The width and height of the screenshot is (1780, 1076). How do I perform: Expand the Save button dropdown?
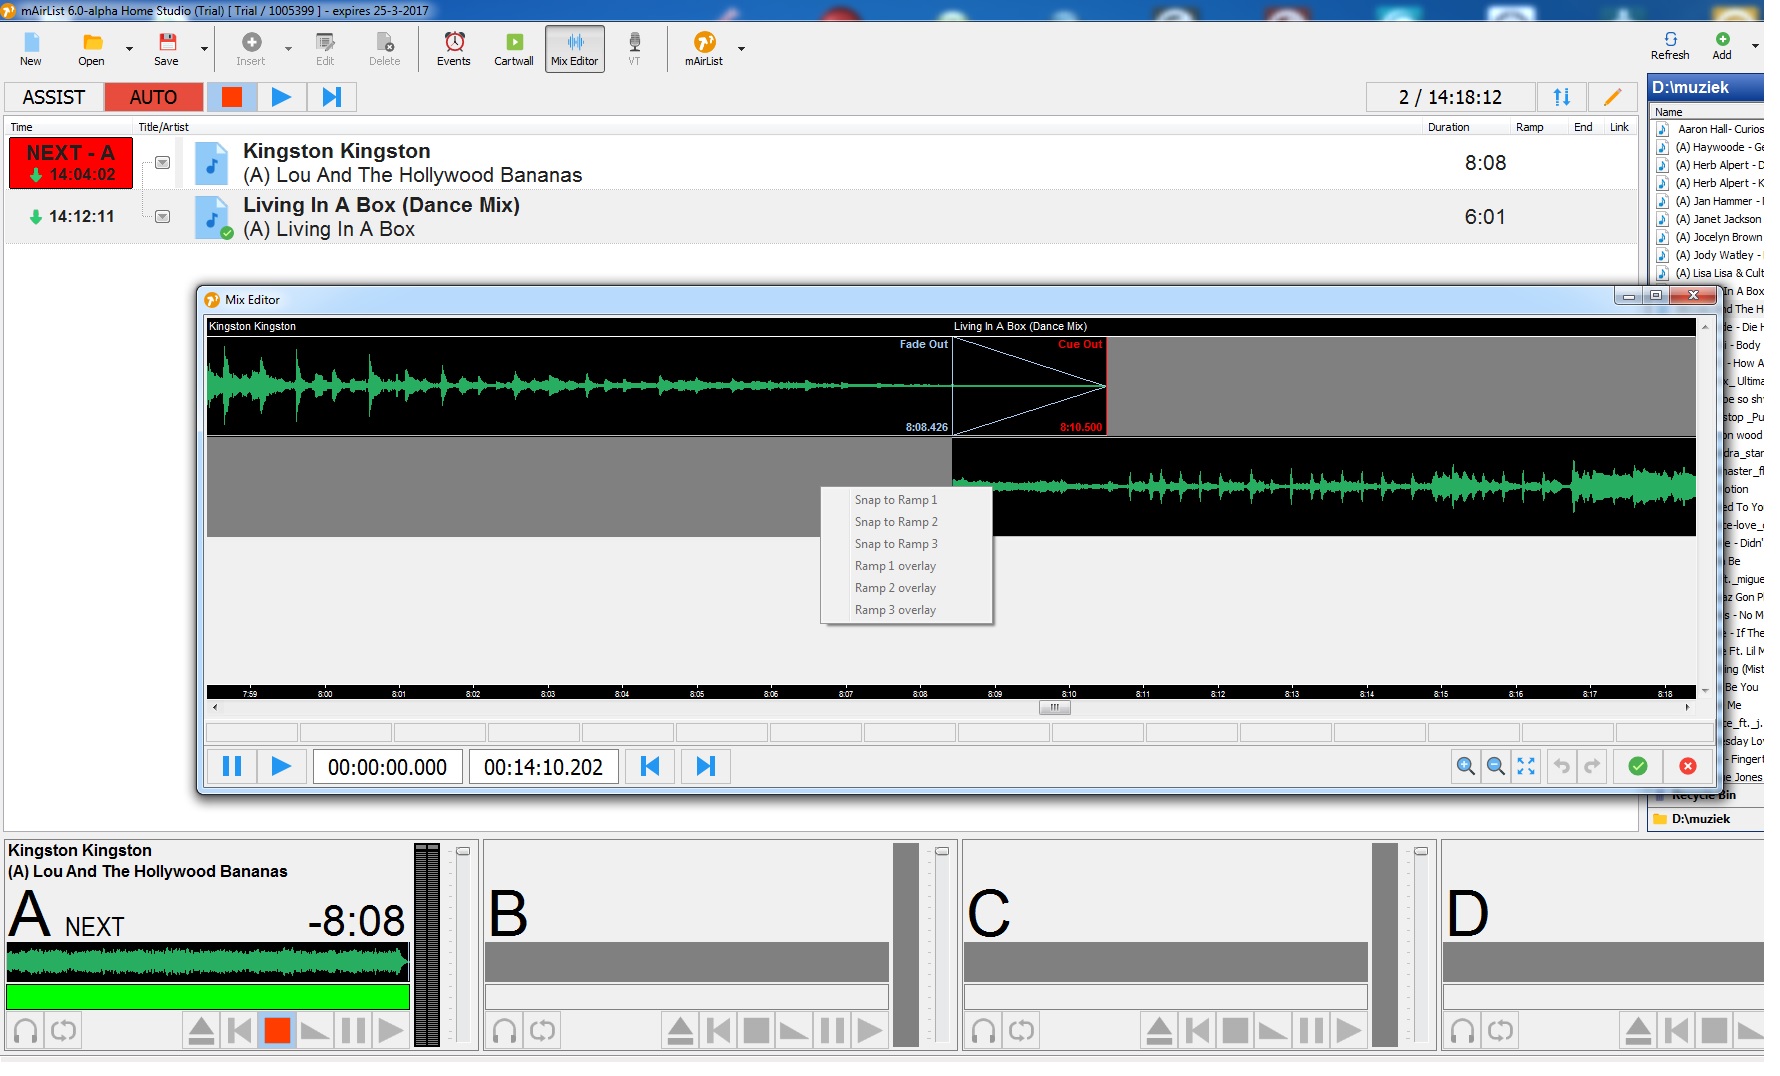click(x=203, y=48)
